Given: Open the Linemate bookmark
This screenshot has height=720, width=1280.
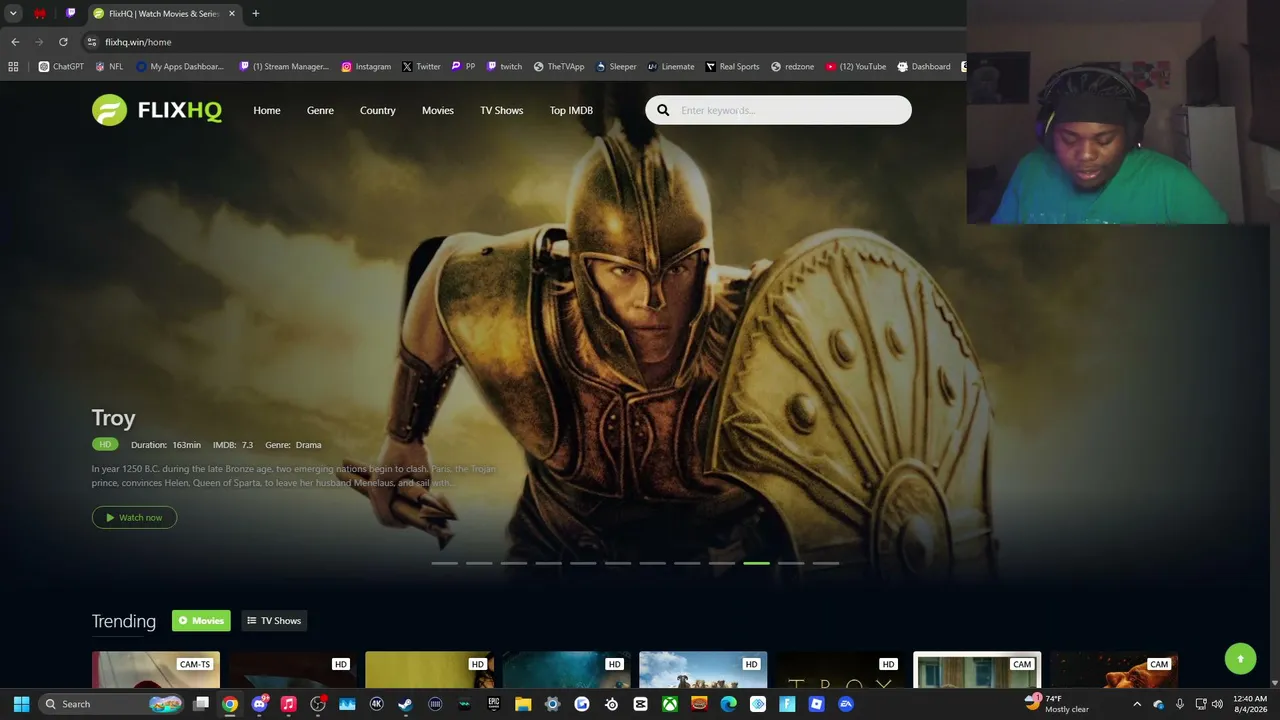Looking at the screenshot, I should 671,67.
